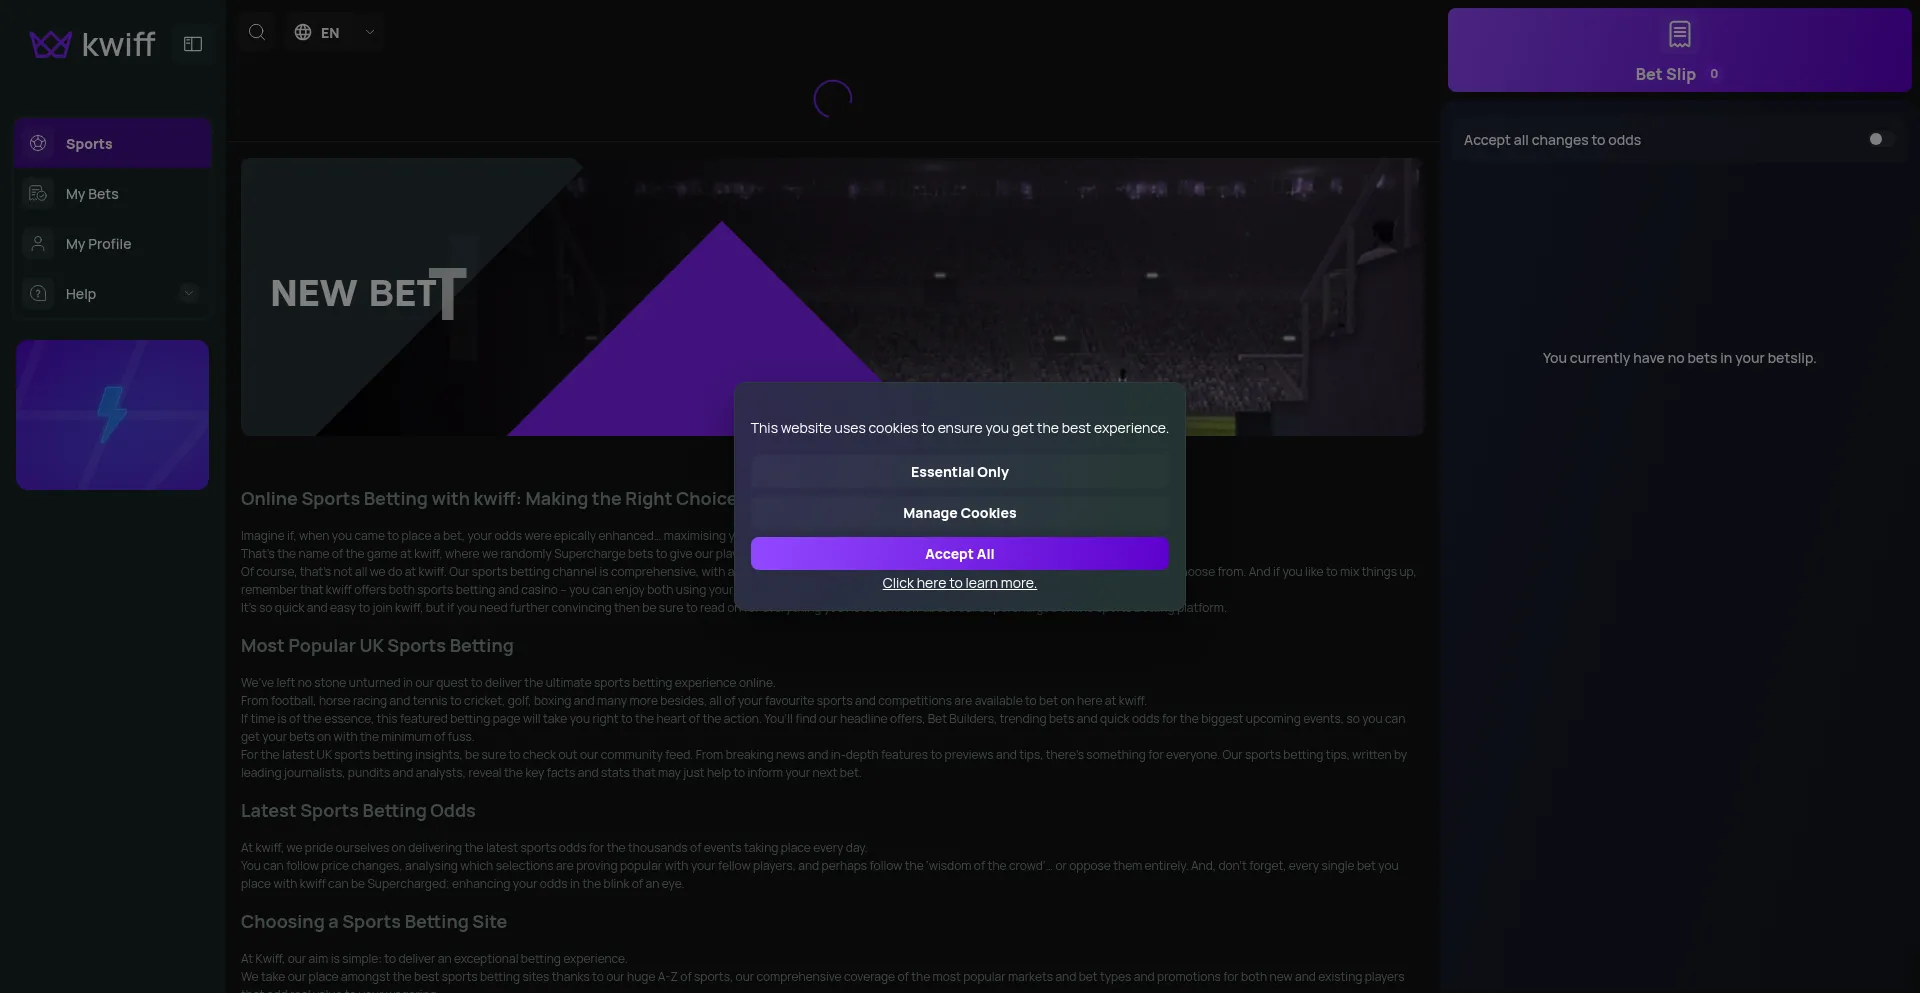The height and width of the screenshot is (993, 1920).
Task: Open the My Bets menu item
Action: click(92, 194)
